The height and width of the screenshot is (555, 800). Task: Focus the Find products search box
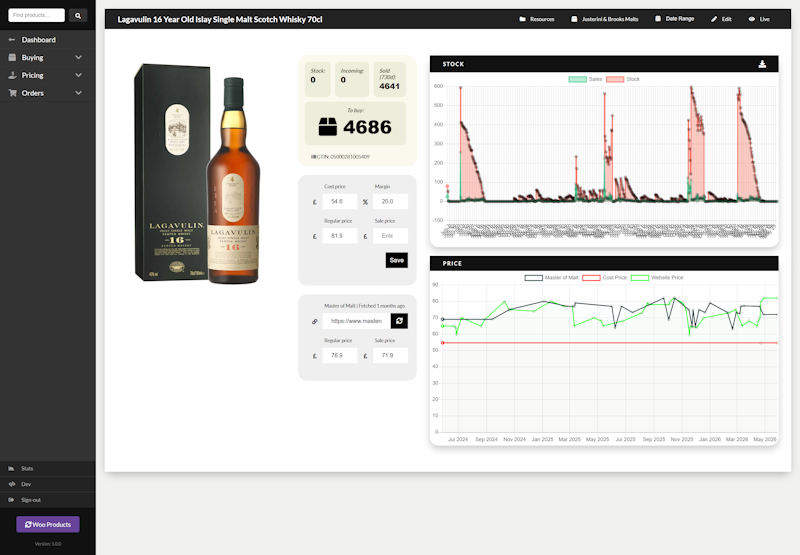pyautogui.click(x=37, y=15)
